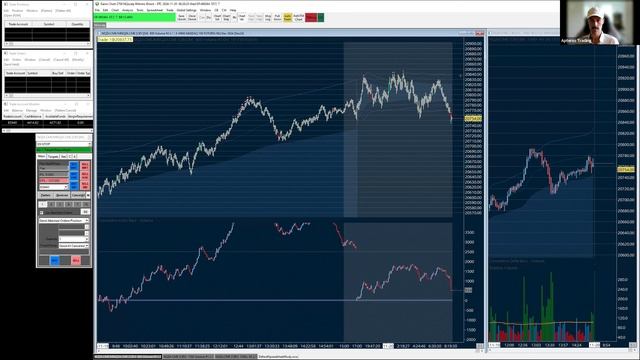The height and width of the screenshot is (360, 640).
Task: Open the order quantity combo box
Action: point(73,239)
